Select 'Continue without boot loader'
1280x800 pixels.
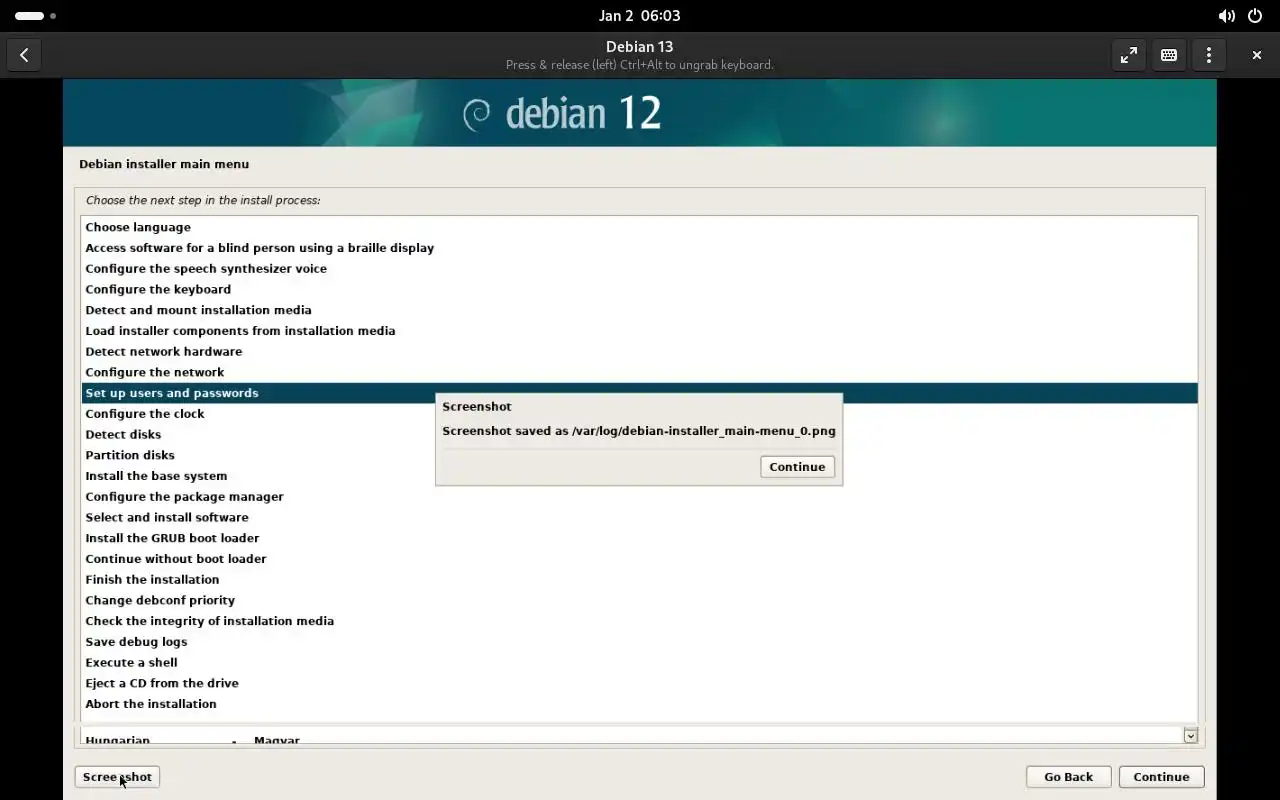639,559
